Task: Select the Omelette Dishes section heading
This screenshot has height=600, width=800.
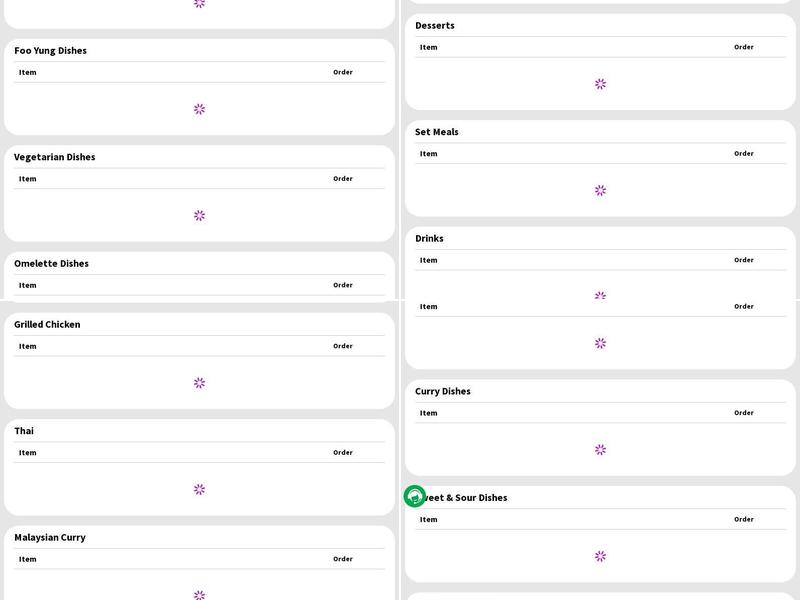Action: (51, 264)
